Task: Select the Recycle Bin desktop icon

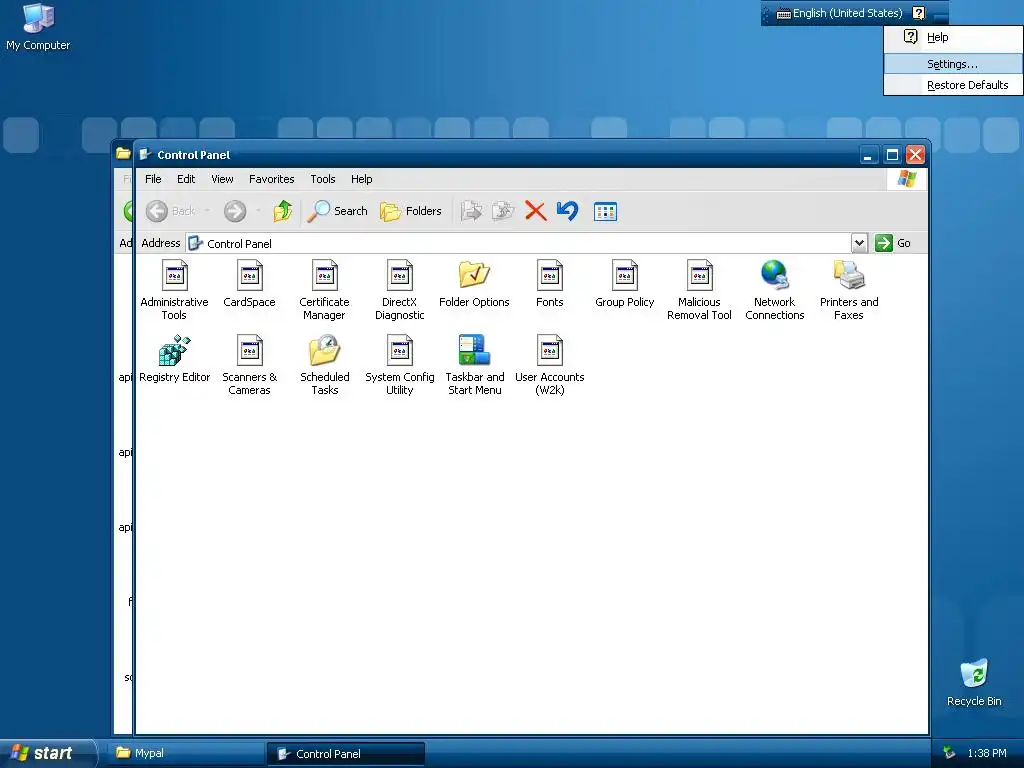Action: [974, 683]
